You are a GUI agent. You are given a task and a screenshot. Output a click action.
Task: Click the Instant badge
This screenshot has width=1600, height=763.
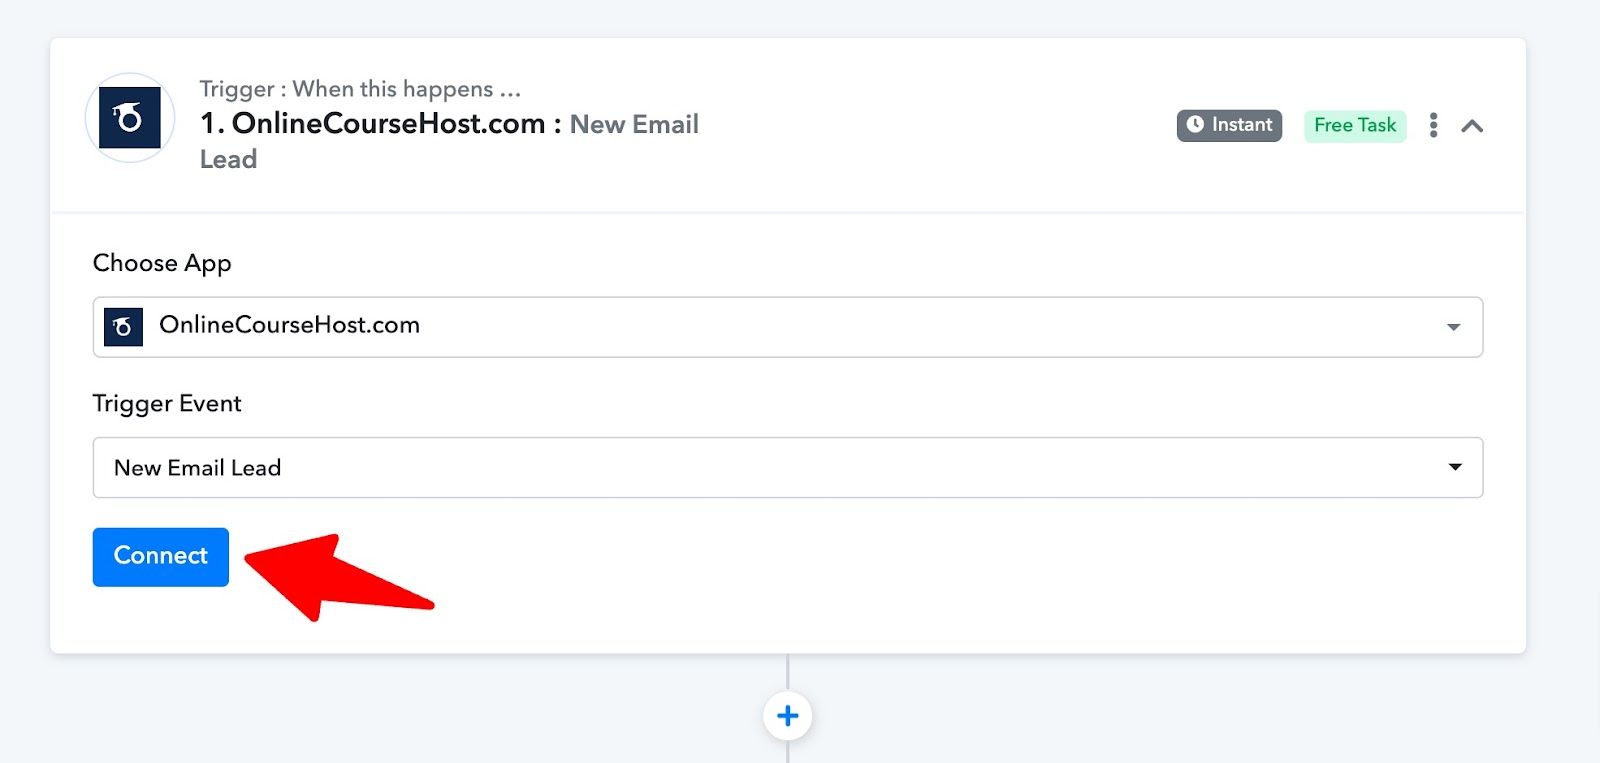(1229, 124)
